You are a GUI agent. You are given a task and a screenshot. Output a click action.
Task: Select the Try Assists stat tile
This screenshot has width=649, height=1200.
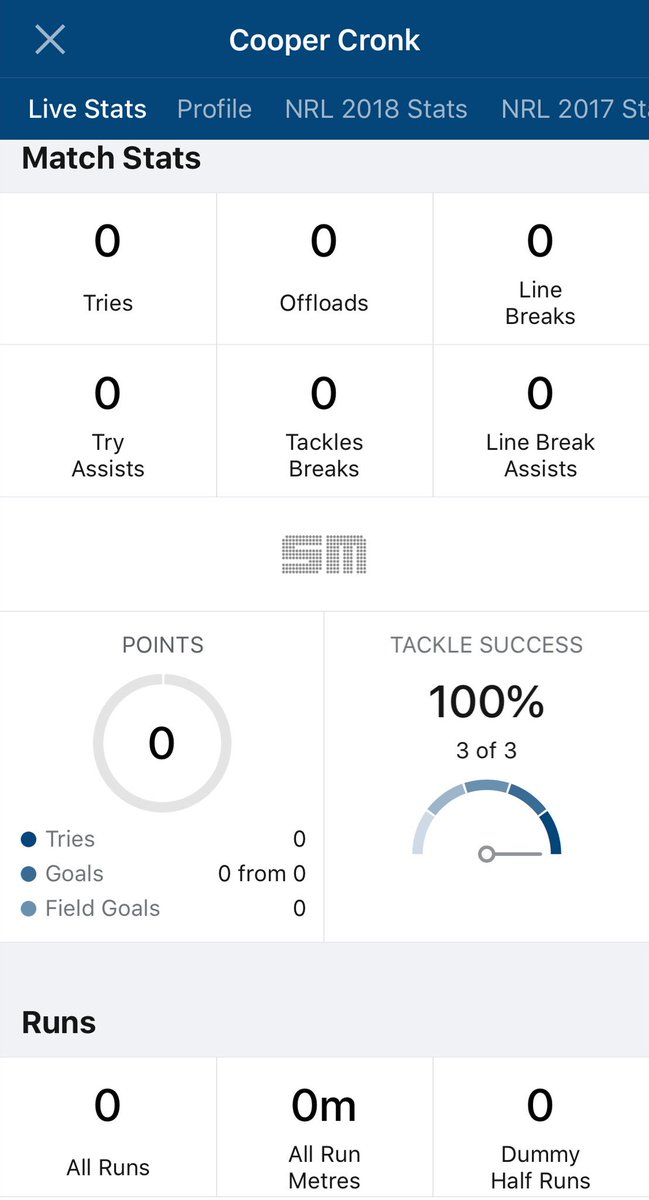point(108,421)
